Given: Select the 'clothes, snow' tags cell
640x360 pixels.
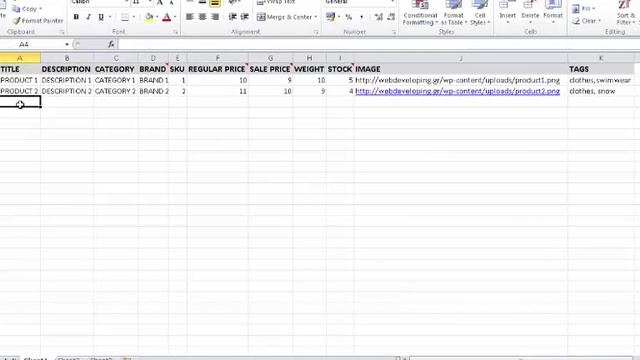Looking at the screenshot, I should tap(601, 91).
